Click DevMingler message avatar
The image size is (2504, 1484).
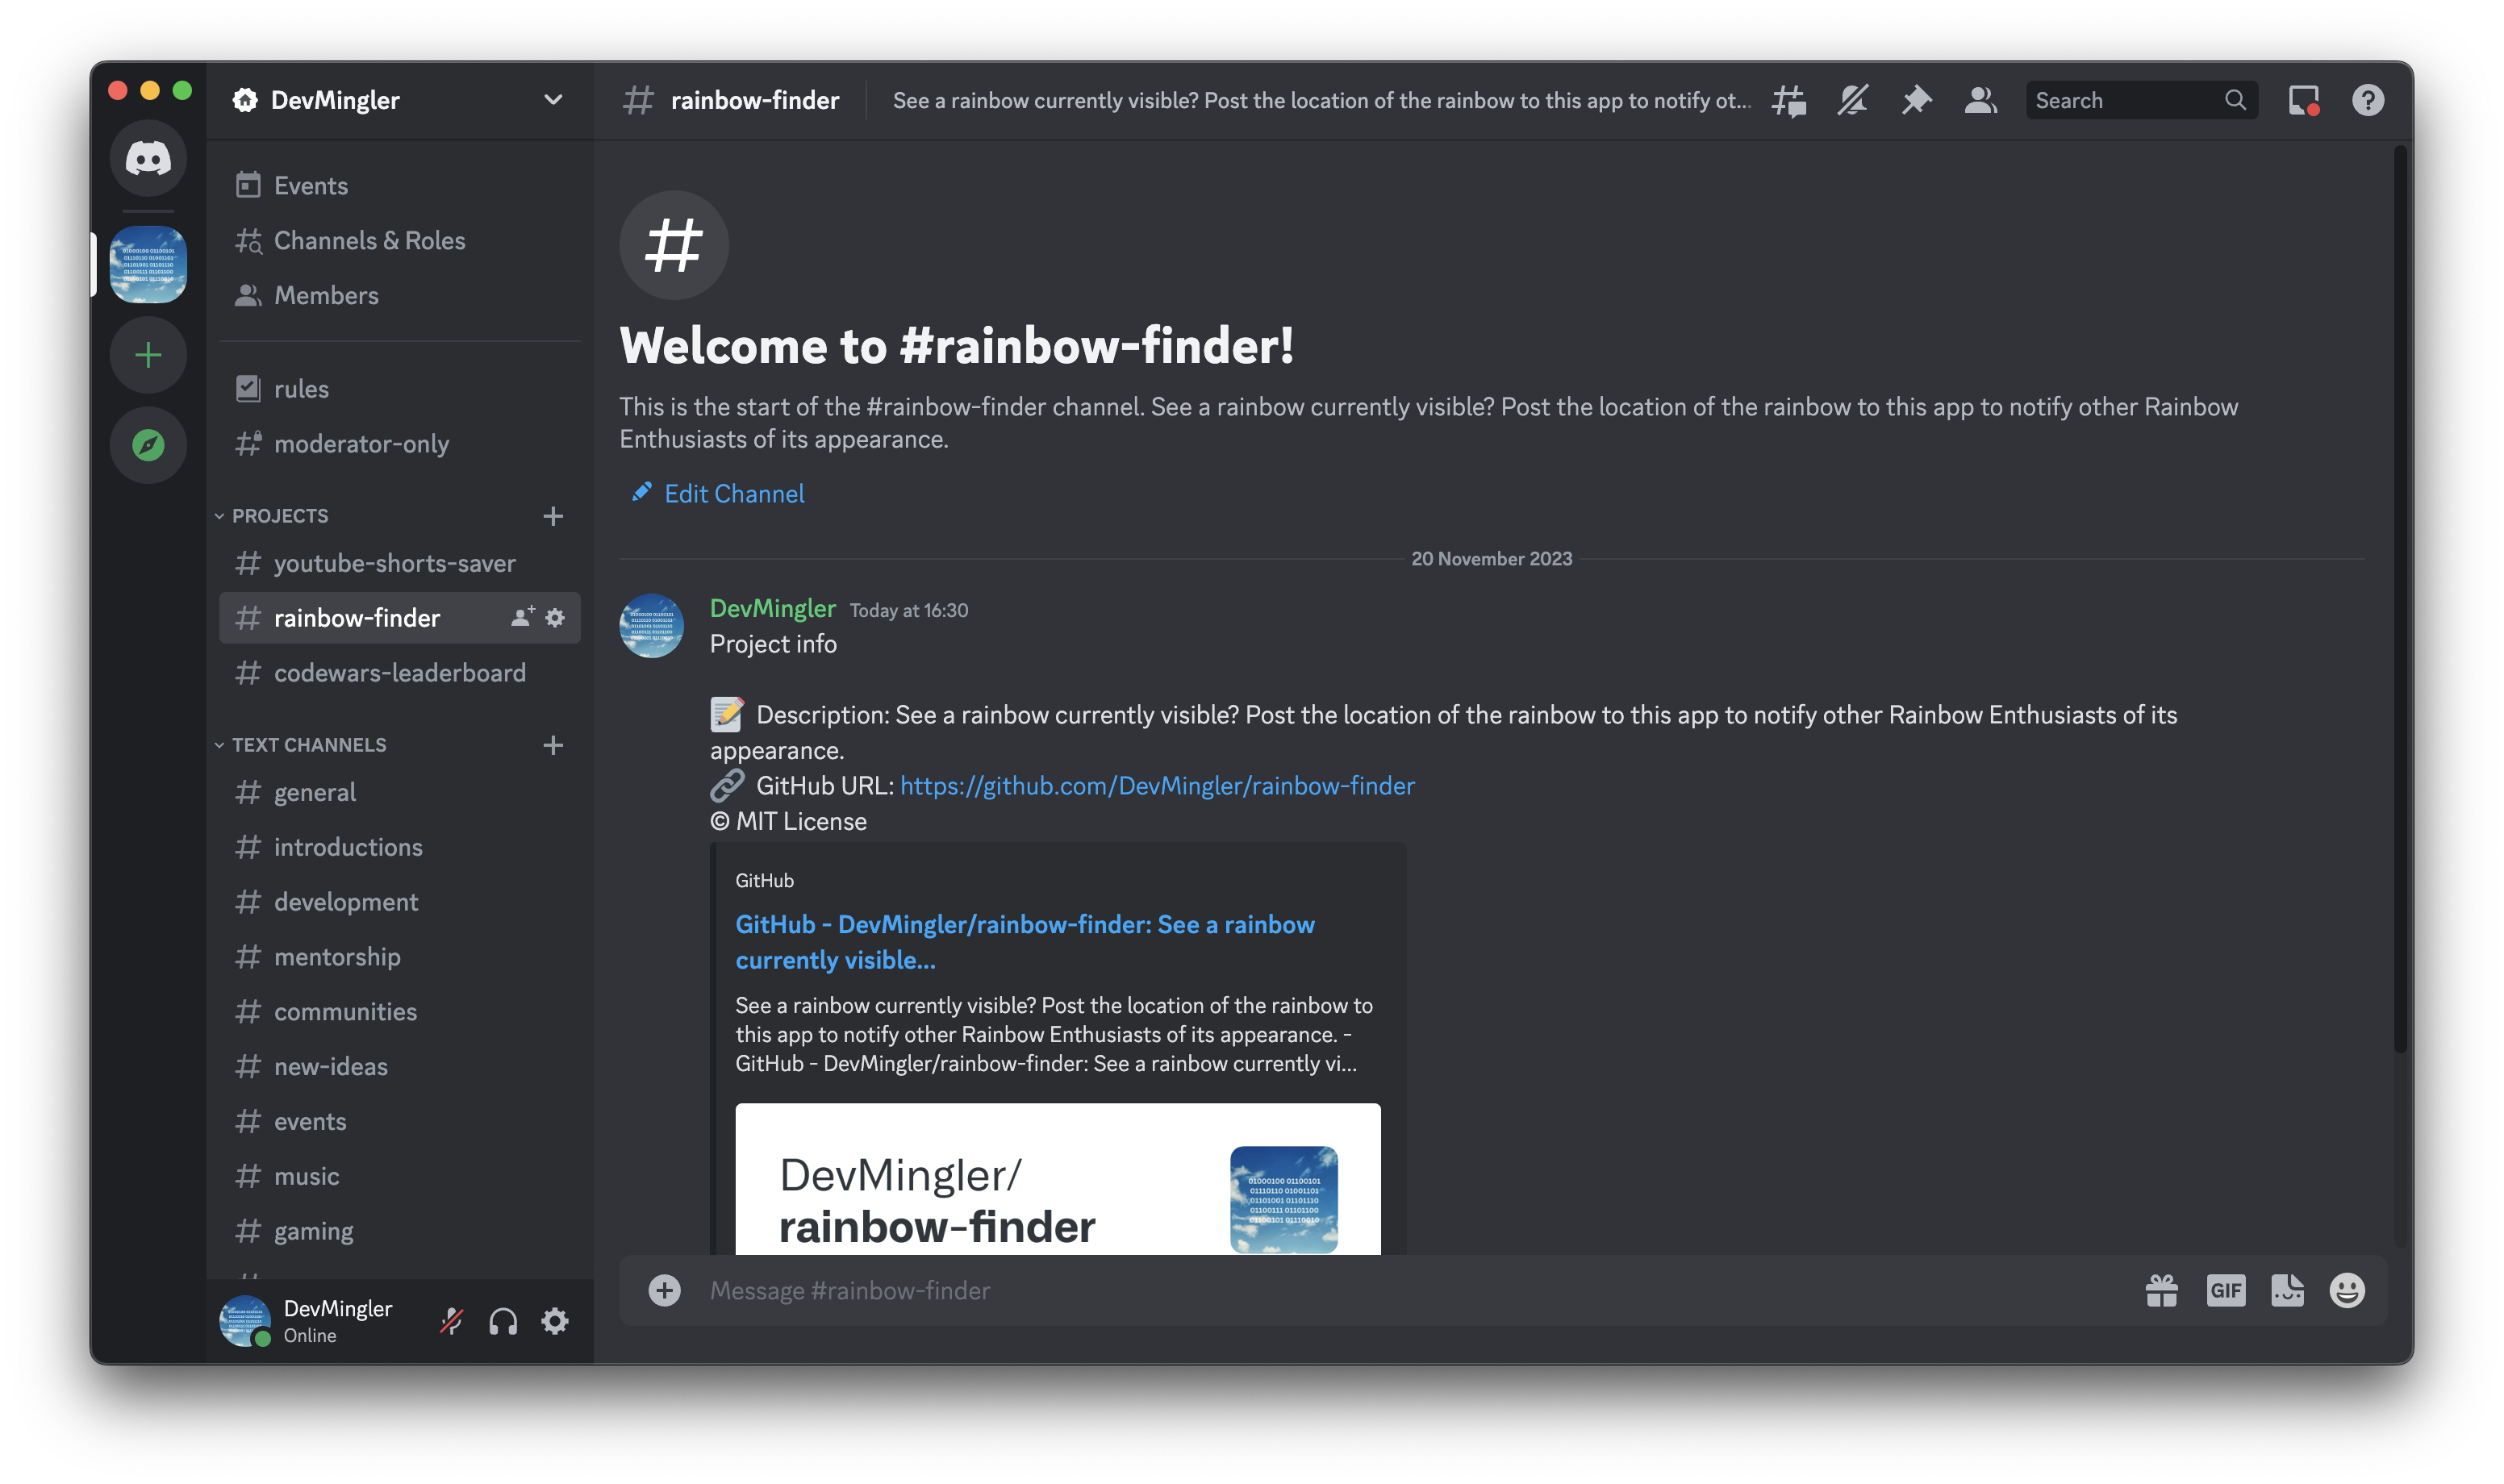coord(651,625)
